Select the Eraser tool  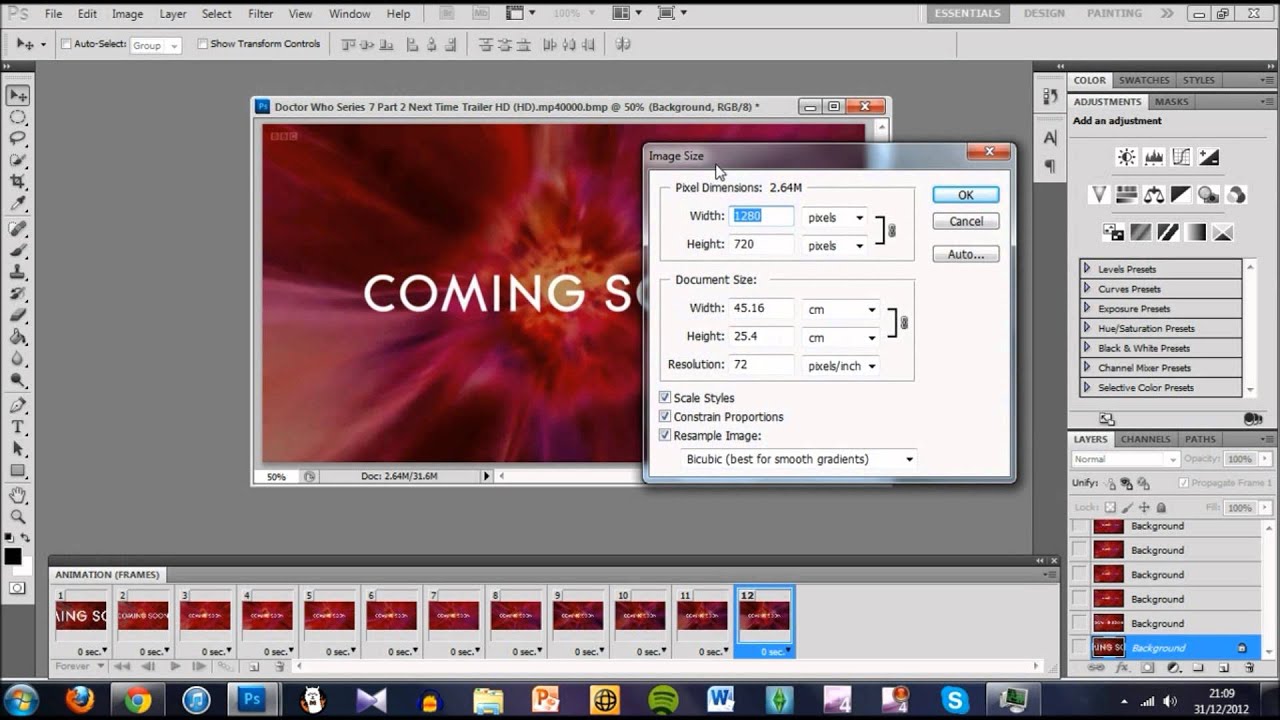[x=18, y=316]
